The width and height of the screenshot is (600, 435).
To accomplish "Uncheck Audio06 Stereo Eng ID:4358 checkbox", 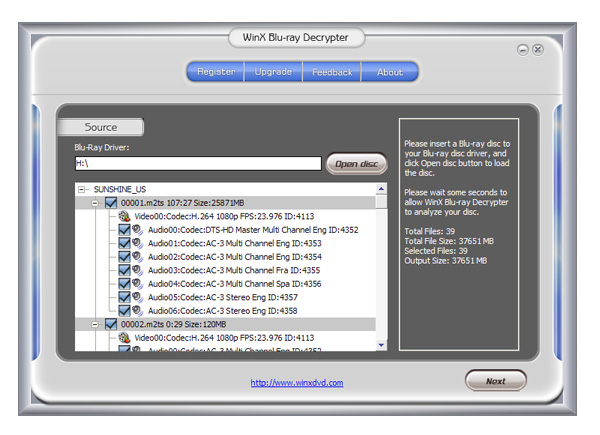I will [124, 311].
